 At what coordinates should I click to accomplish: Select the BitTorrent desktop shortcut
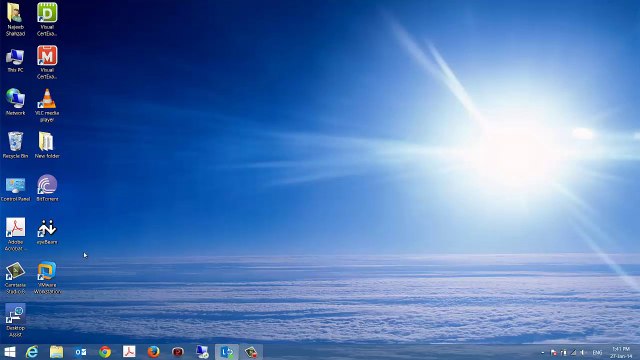(x=47, y=188)
